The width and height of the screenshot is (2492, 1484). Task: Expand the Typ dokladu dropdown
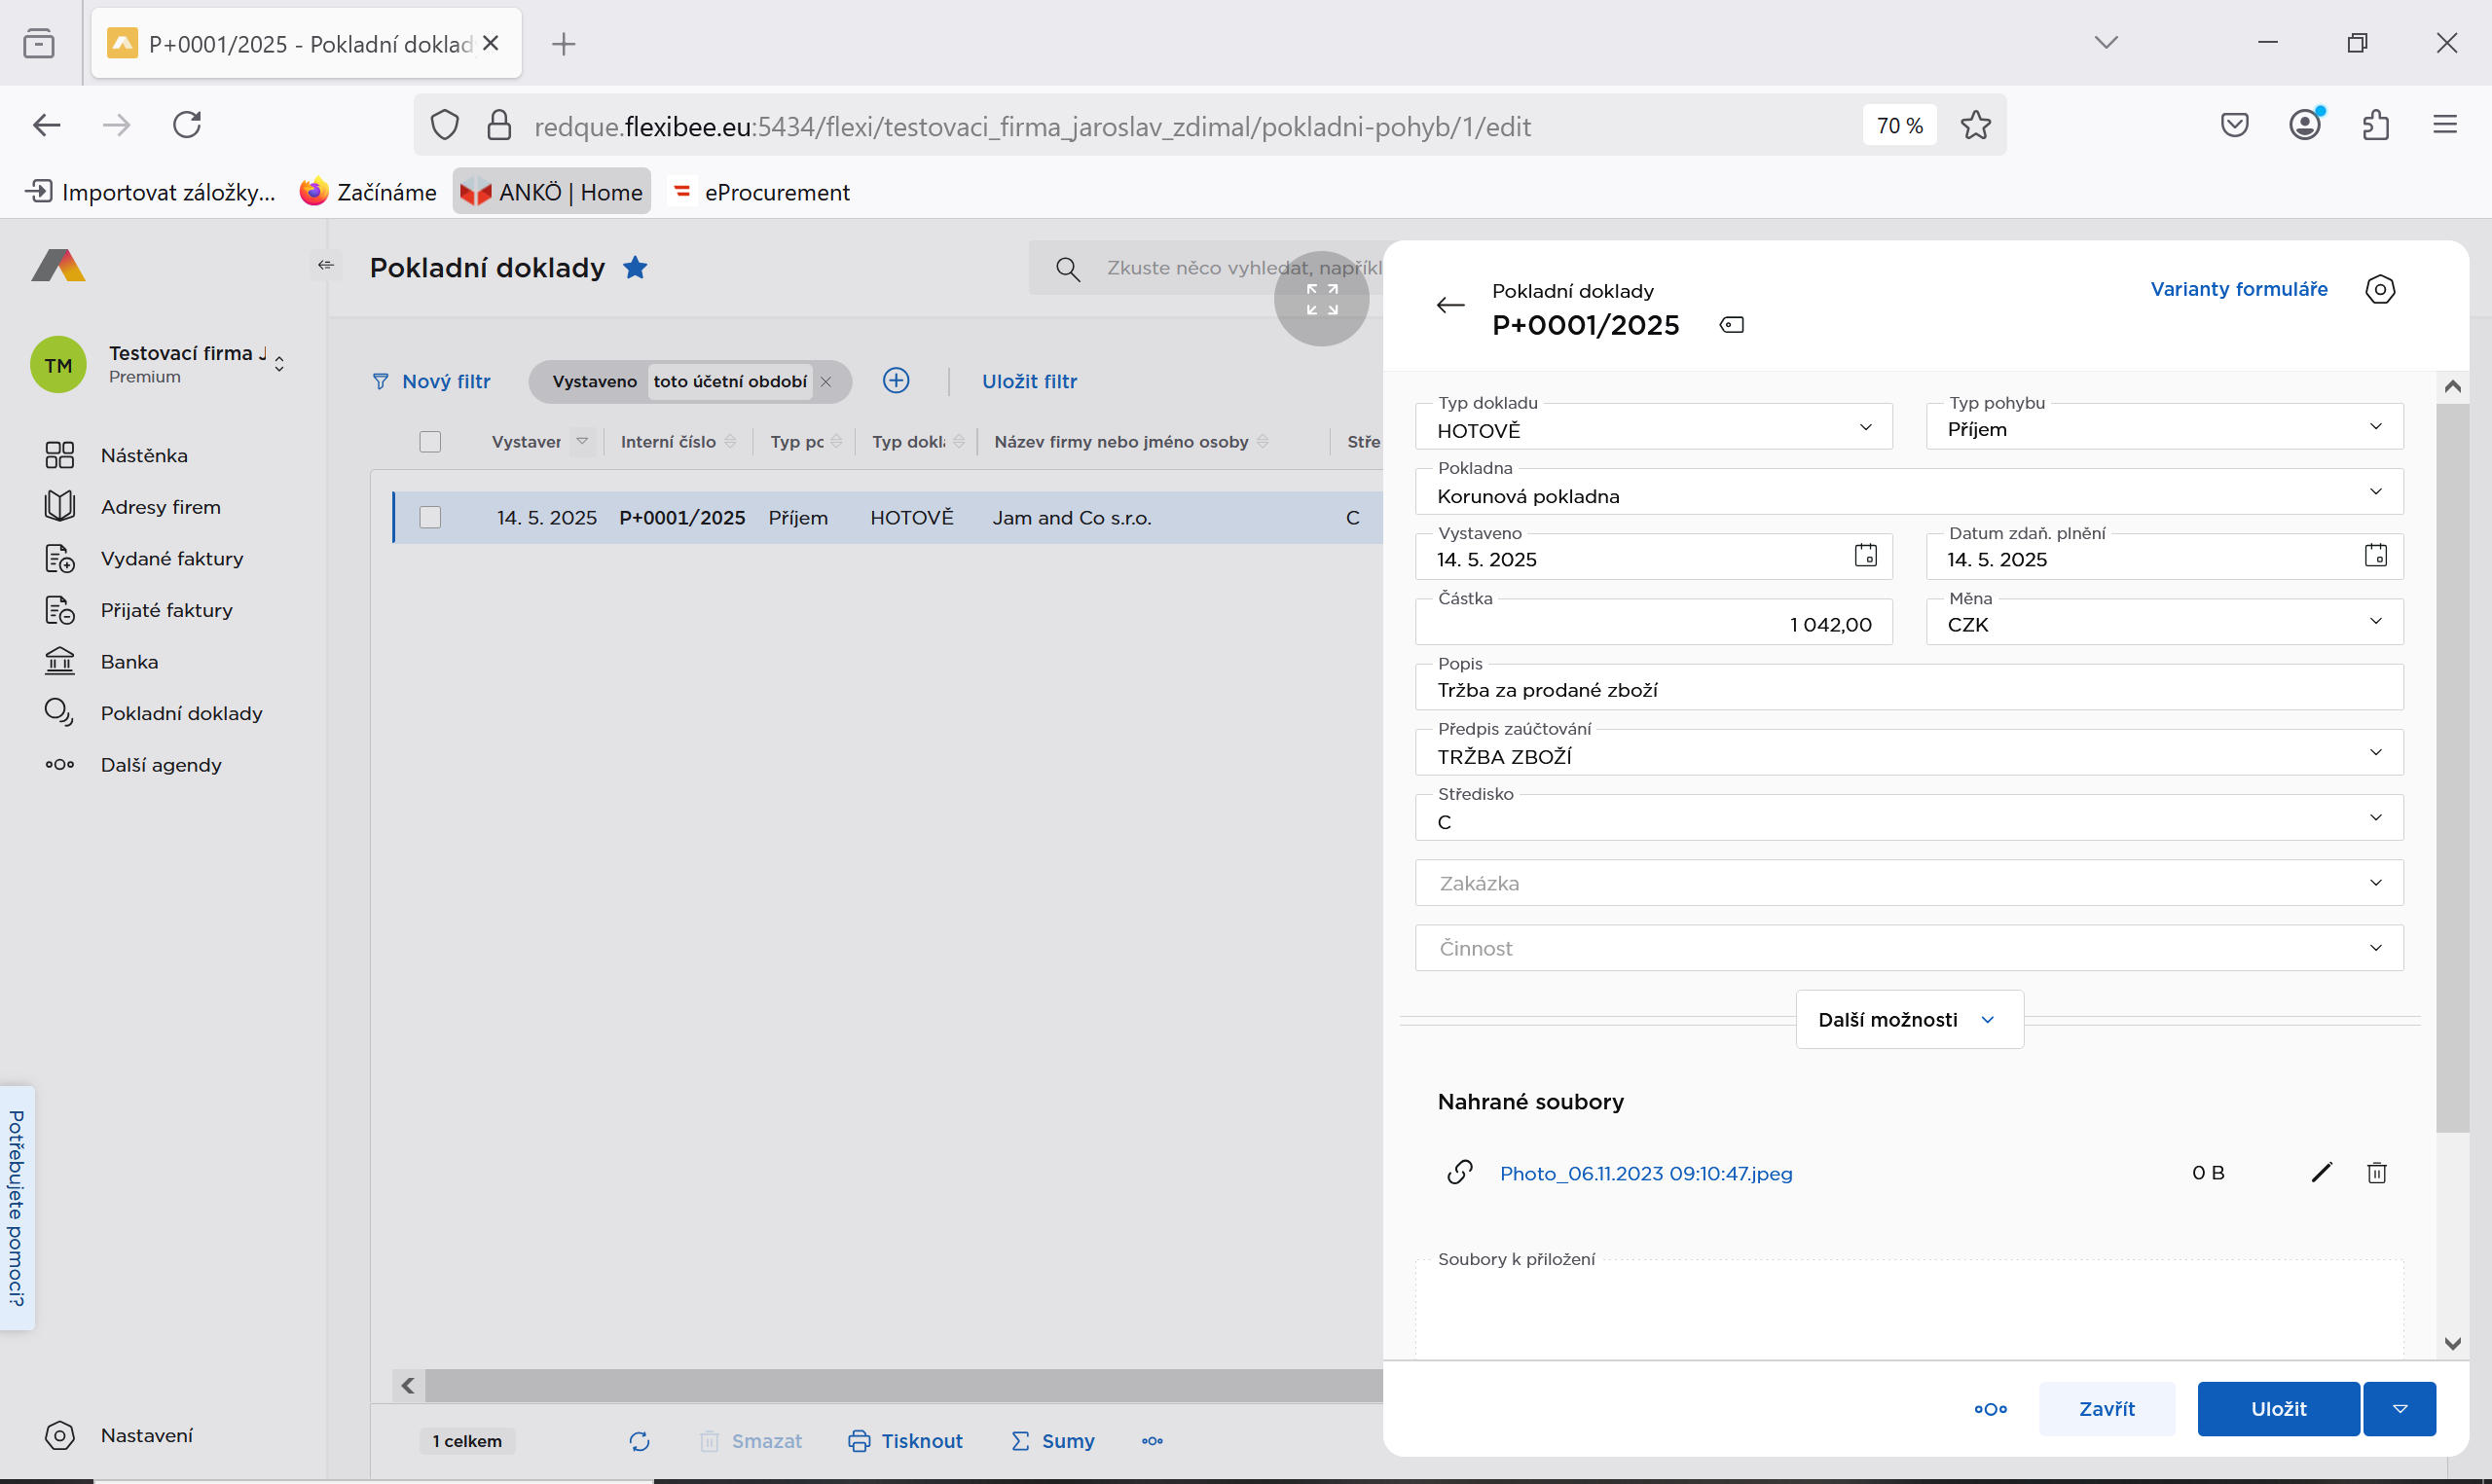[x=1865, y=428]
